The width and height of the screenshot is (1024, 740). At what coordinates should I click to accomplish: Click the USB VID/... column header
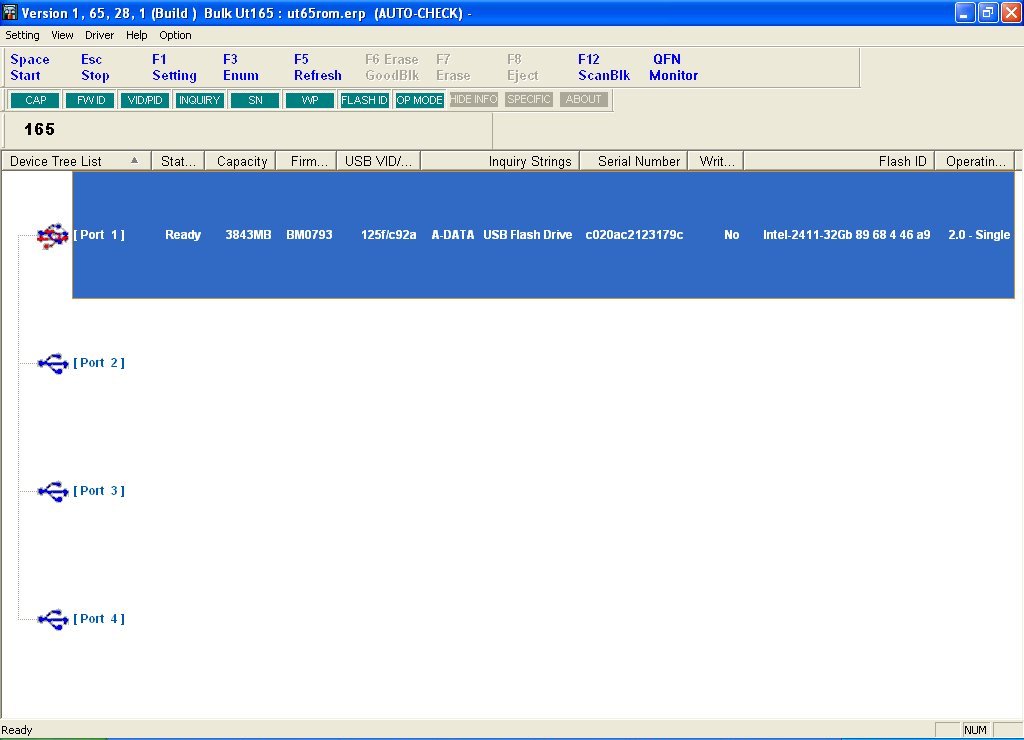tap(379, 161)
